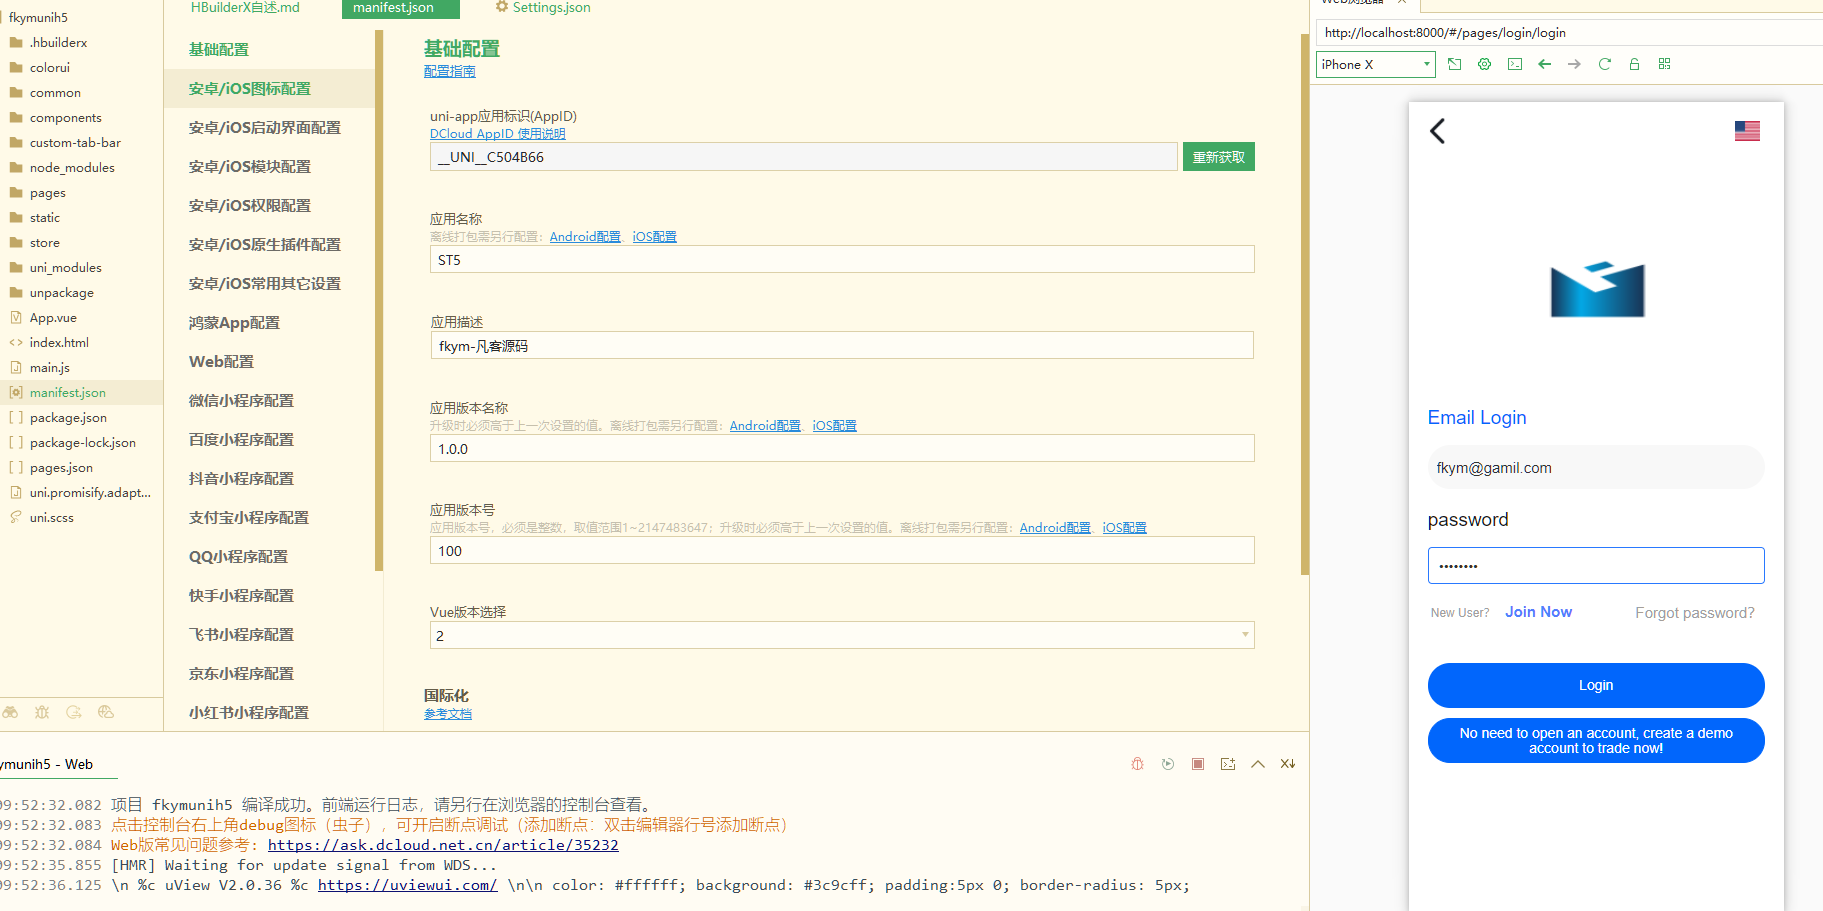
Task: Click the Join Now link
Action: [x=1538, y=612]
